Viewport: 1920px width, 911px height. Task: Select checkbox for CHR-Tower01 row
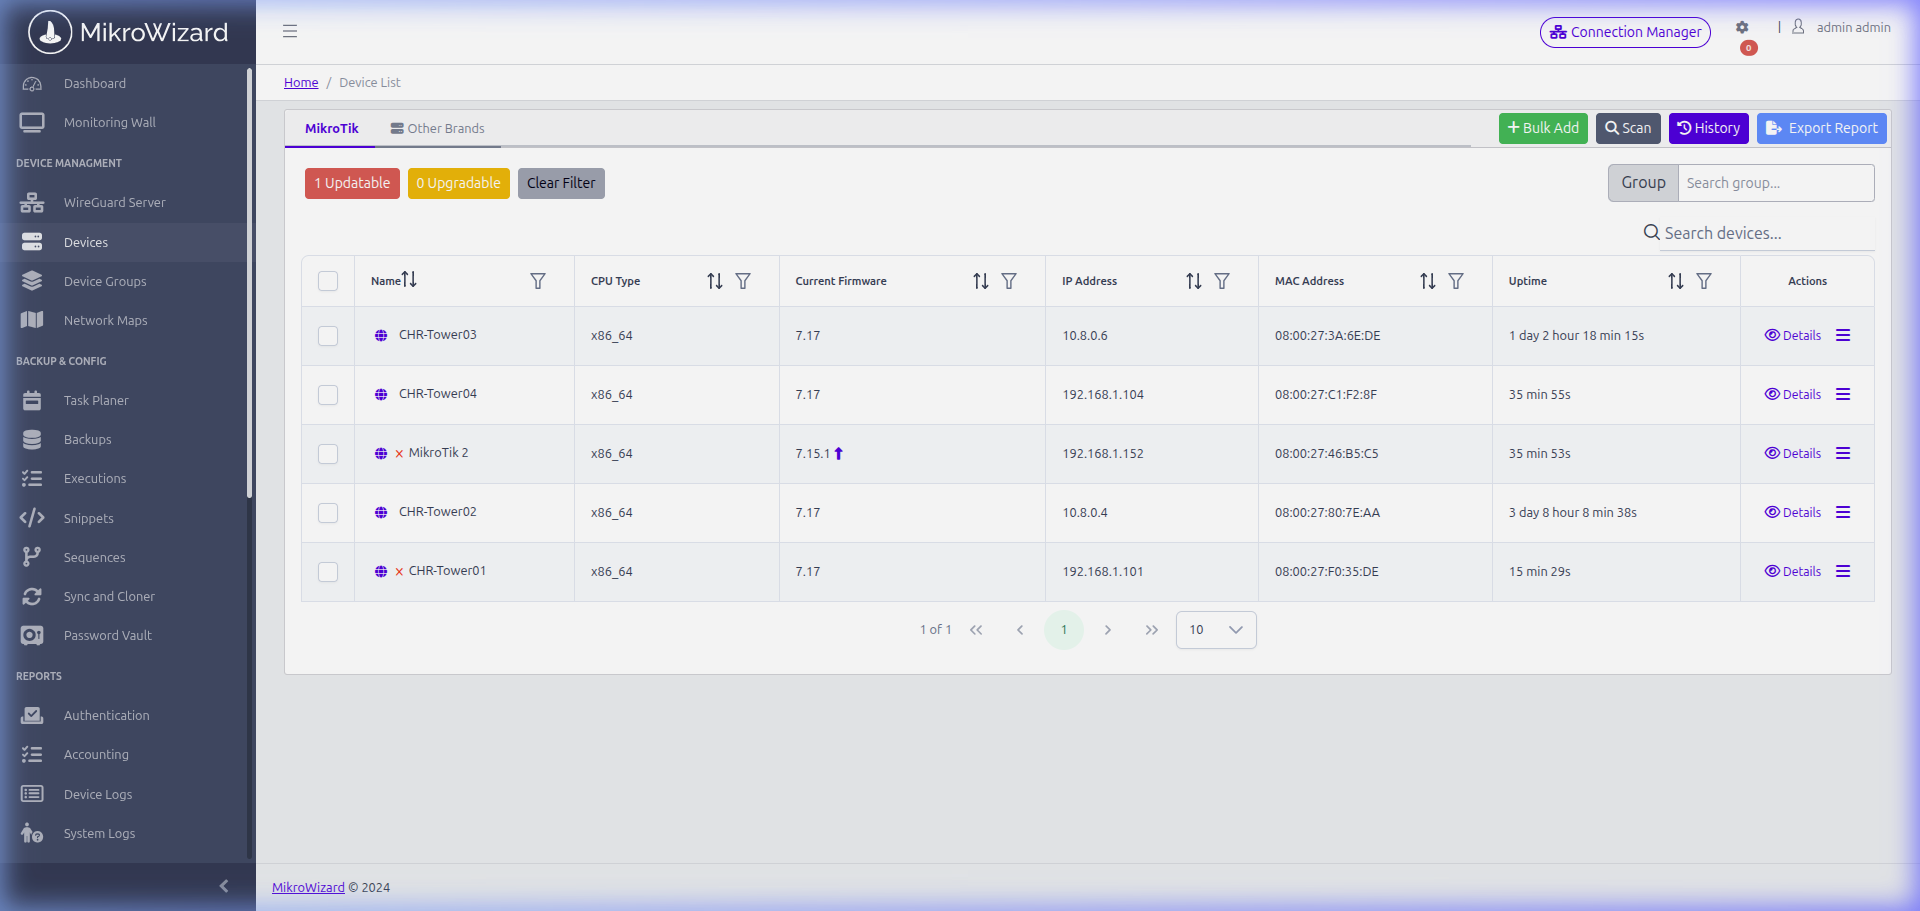[328, 572]
